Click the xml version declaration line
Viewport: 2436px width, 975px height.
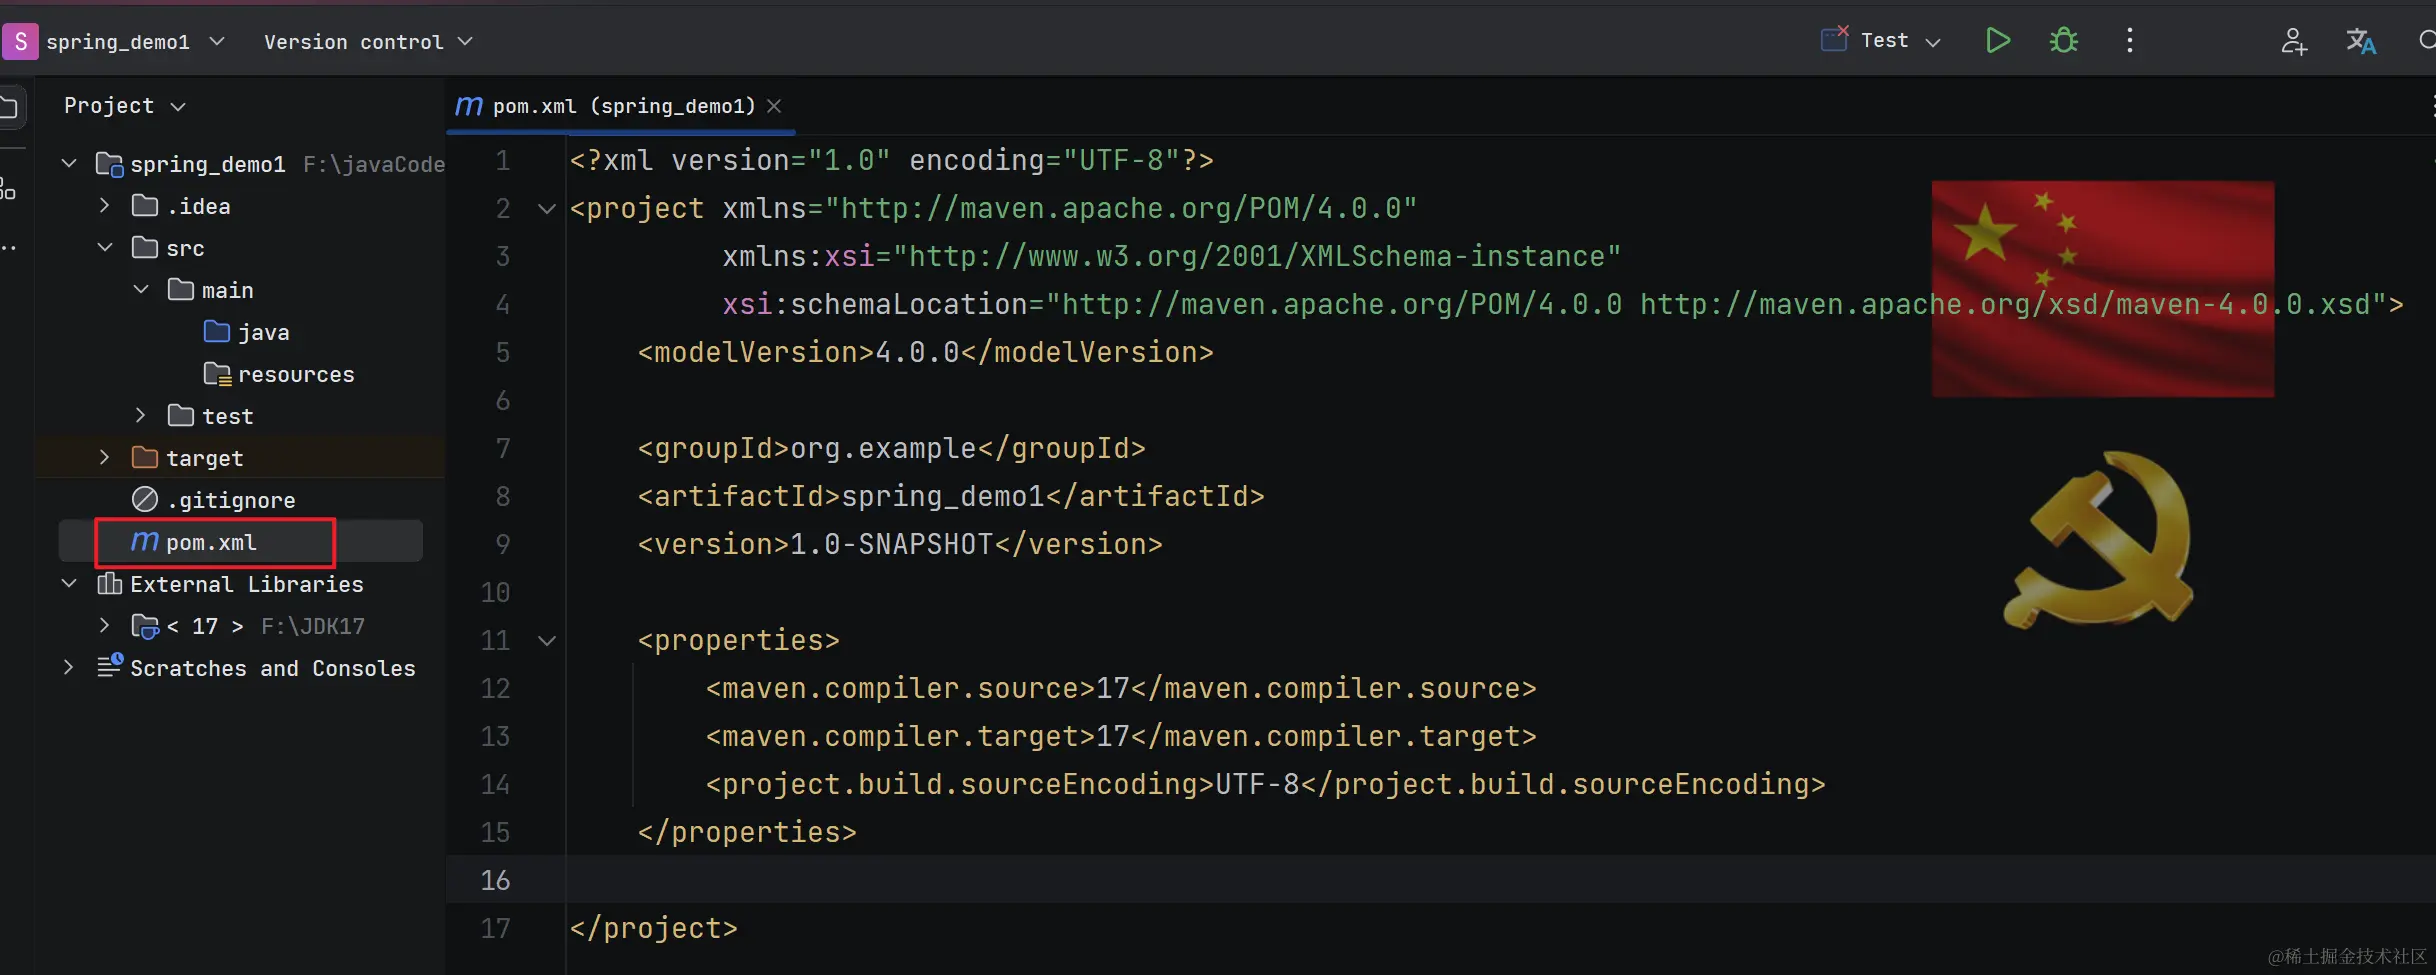pos(892,160)
